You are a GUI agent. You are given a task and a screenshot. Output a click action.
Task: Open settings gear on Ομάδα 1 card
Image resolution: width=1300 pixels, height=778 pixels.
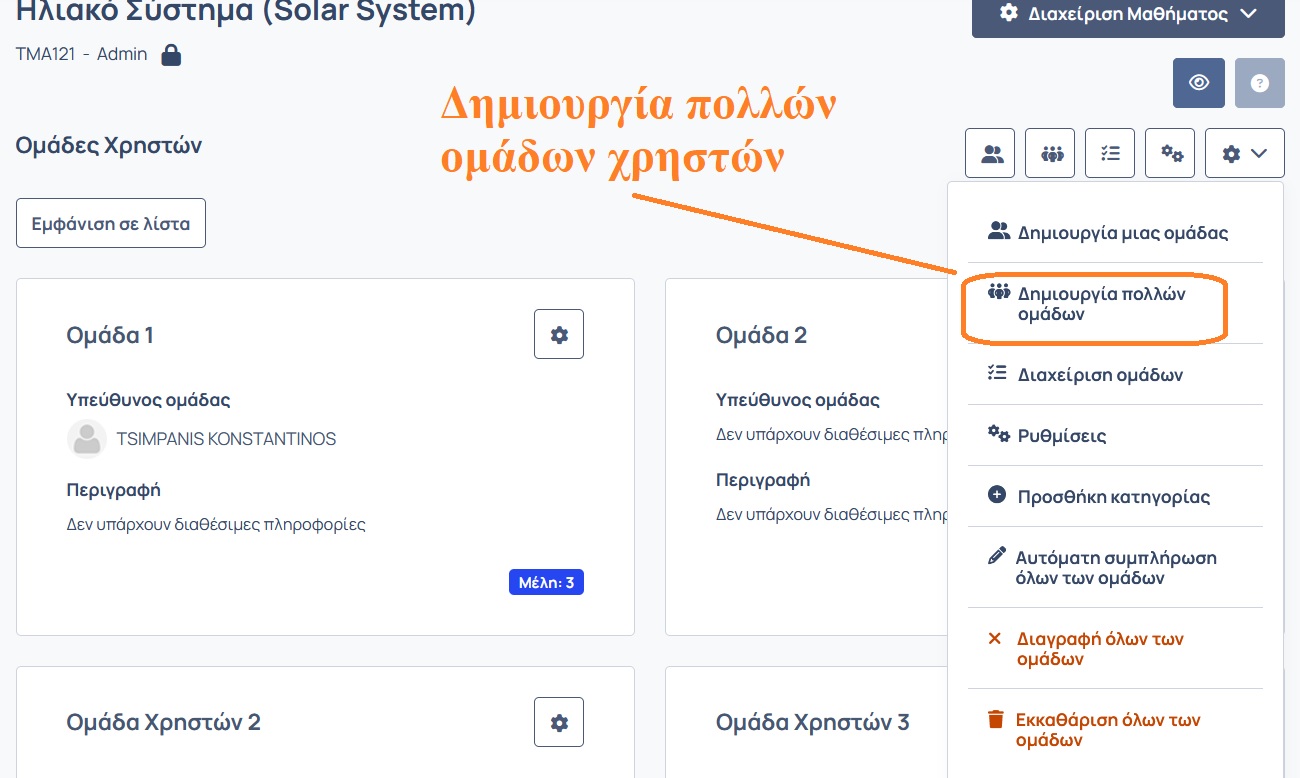coord(559,335)
